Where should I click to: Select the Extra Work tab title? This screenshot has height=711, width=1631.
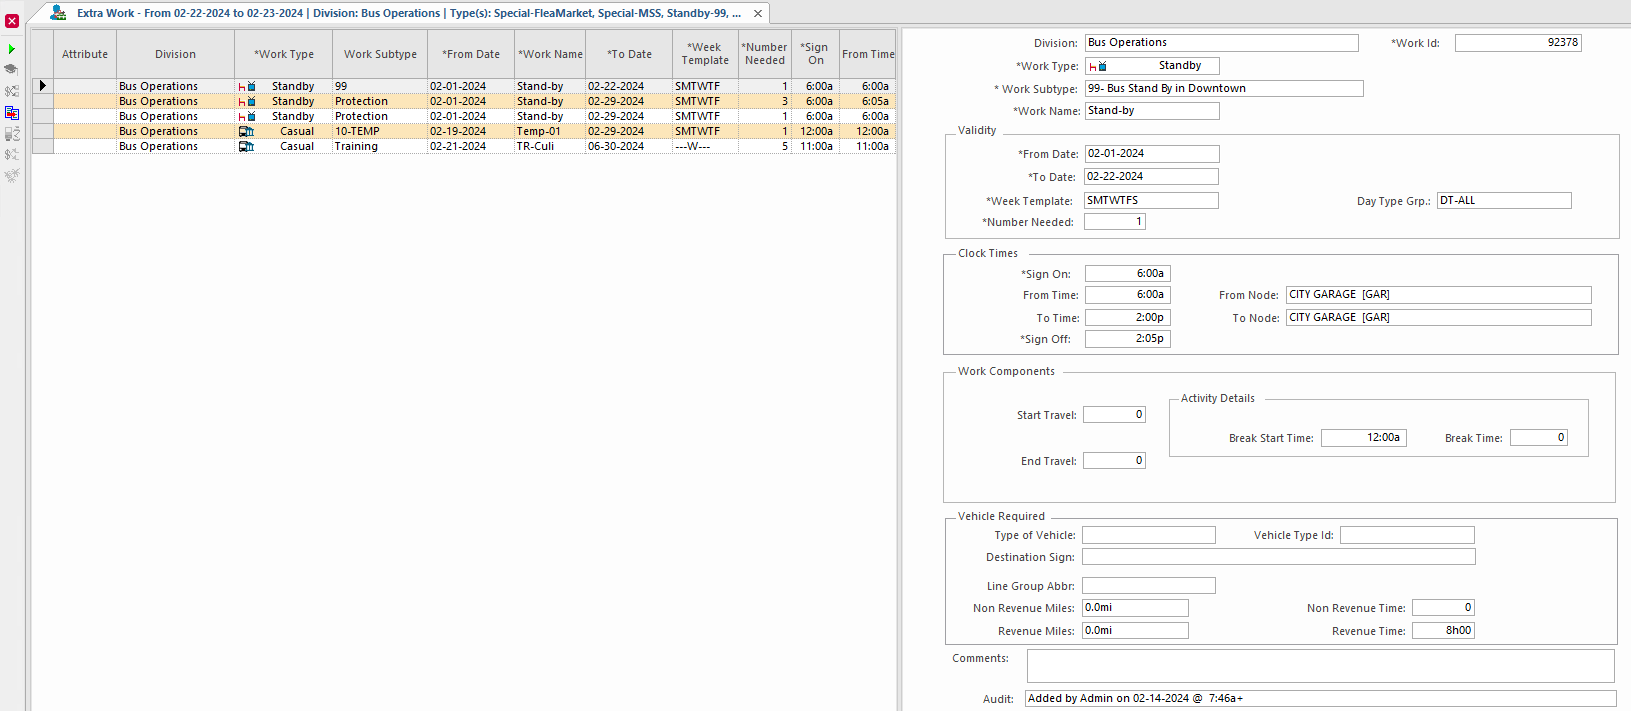click(x=408, y=13)
